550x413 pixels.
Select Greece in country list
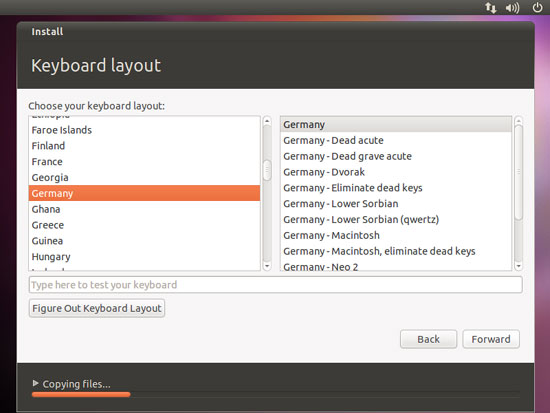click(144, 225)
